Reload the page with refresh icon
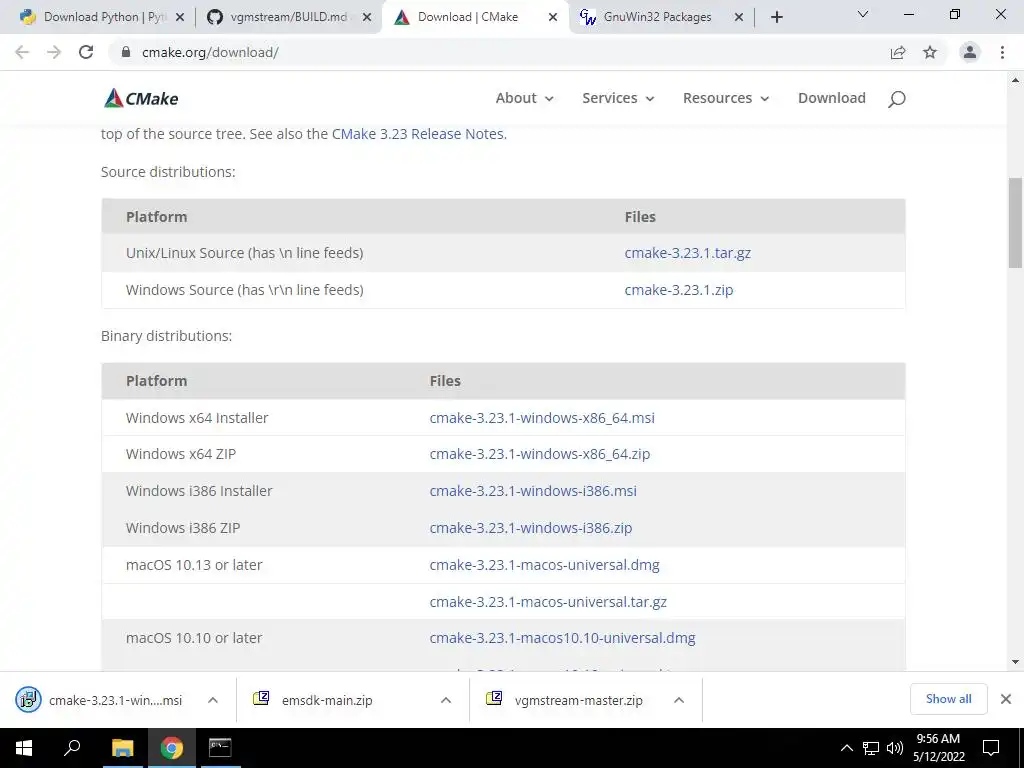 86,52
